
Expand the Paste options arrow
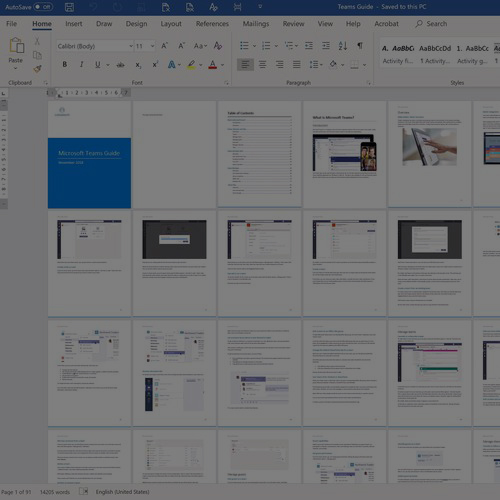15,68
